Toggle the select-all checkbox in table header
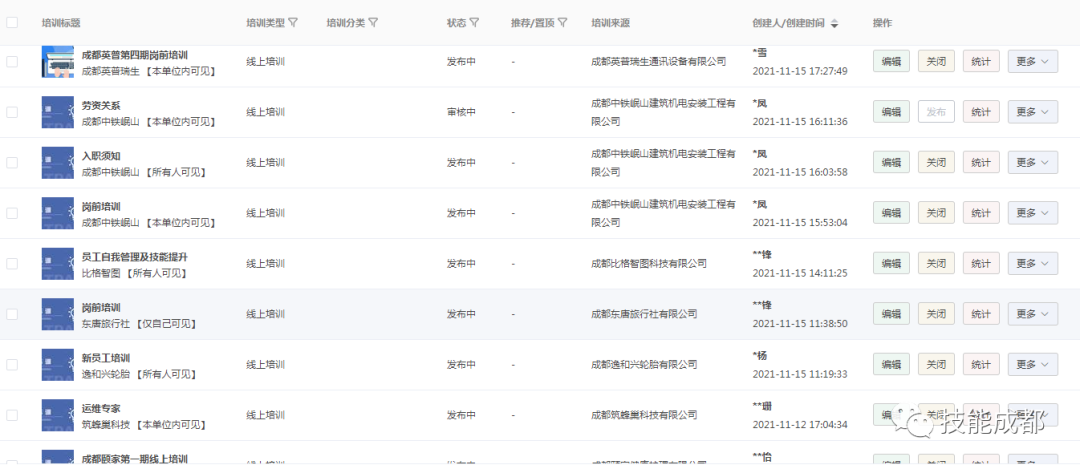Viewport: 1080px width, 469px height. (x=12, y=22)
